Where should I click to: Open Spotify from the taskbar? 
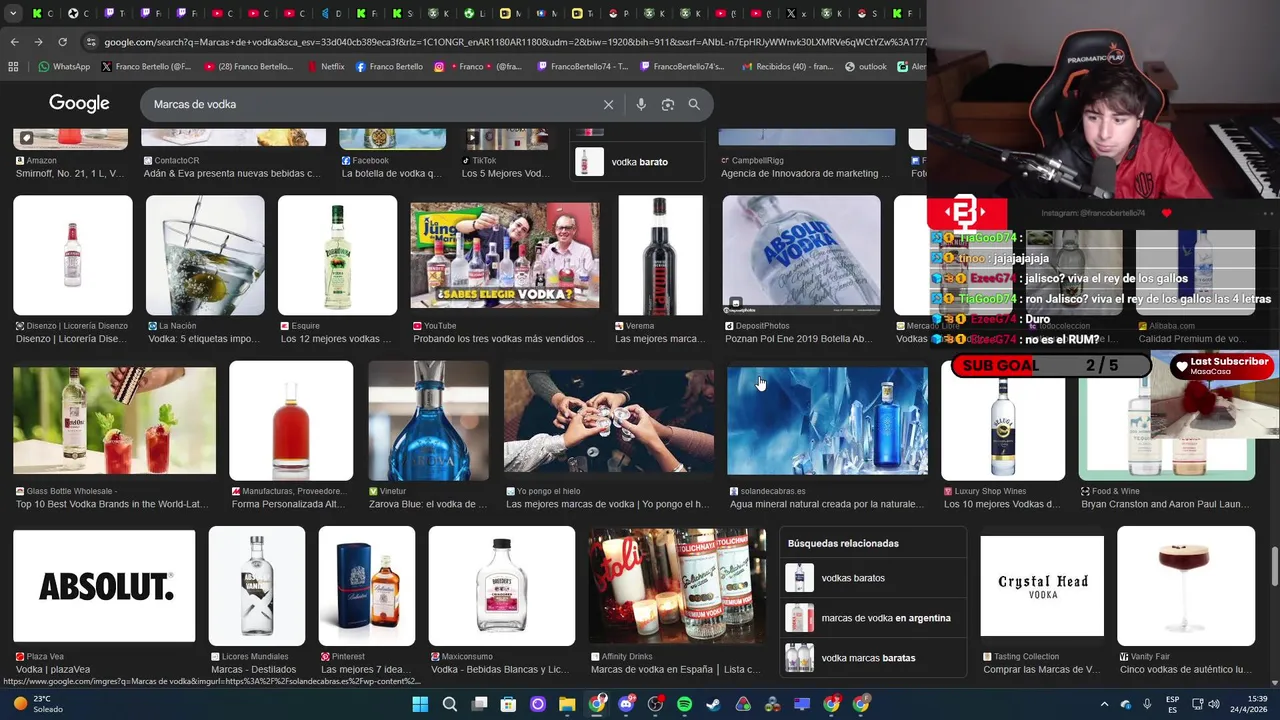coord(684,704)
